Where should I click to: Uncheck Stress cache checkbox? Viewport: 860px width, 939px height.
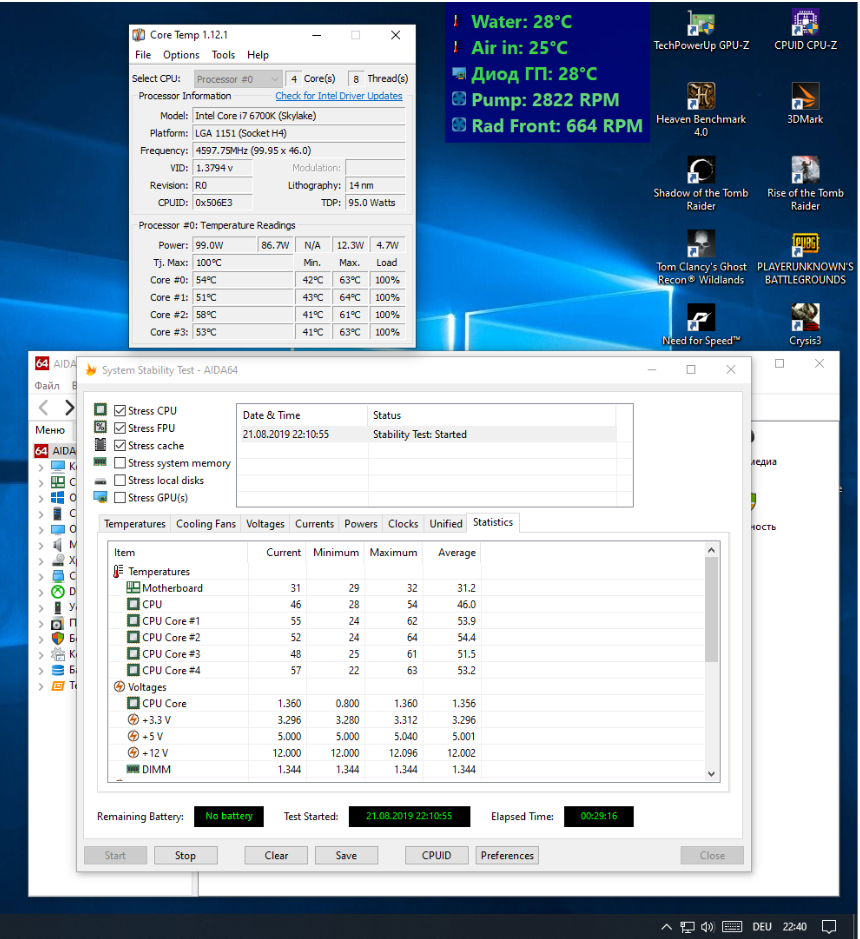tap(120, 445)
